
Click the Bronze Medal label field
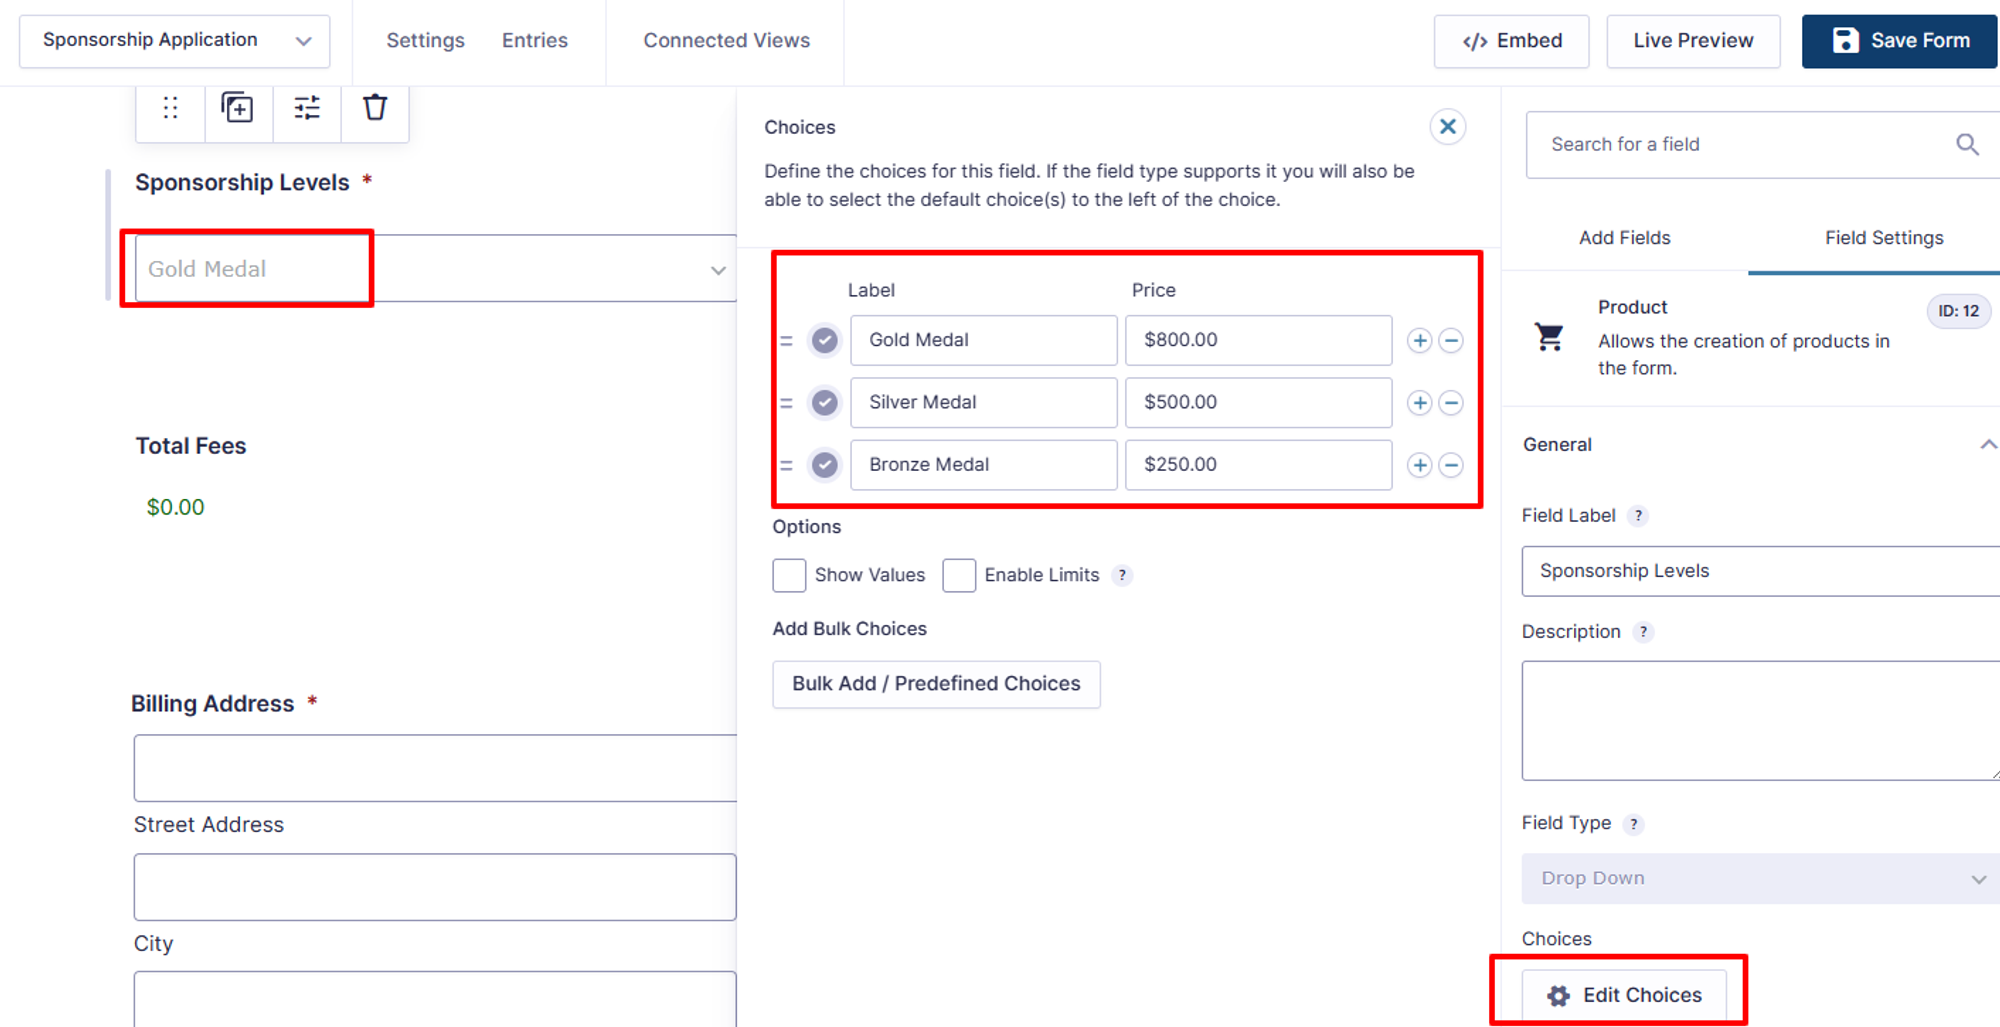click(x=983, y=465)
